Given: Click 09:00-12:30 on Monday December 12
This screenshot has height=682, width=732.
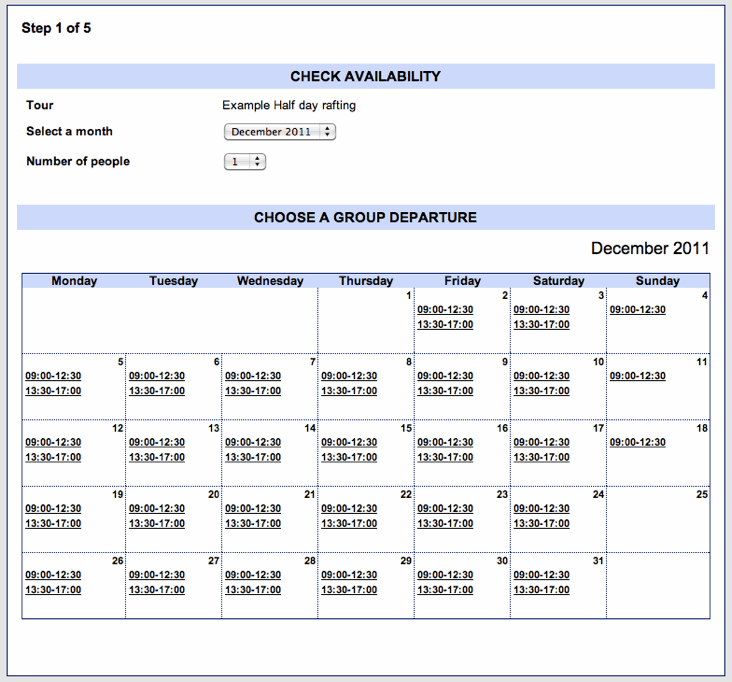Looking at the screenshot, I should (x=53, y=443).
